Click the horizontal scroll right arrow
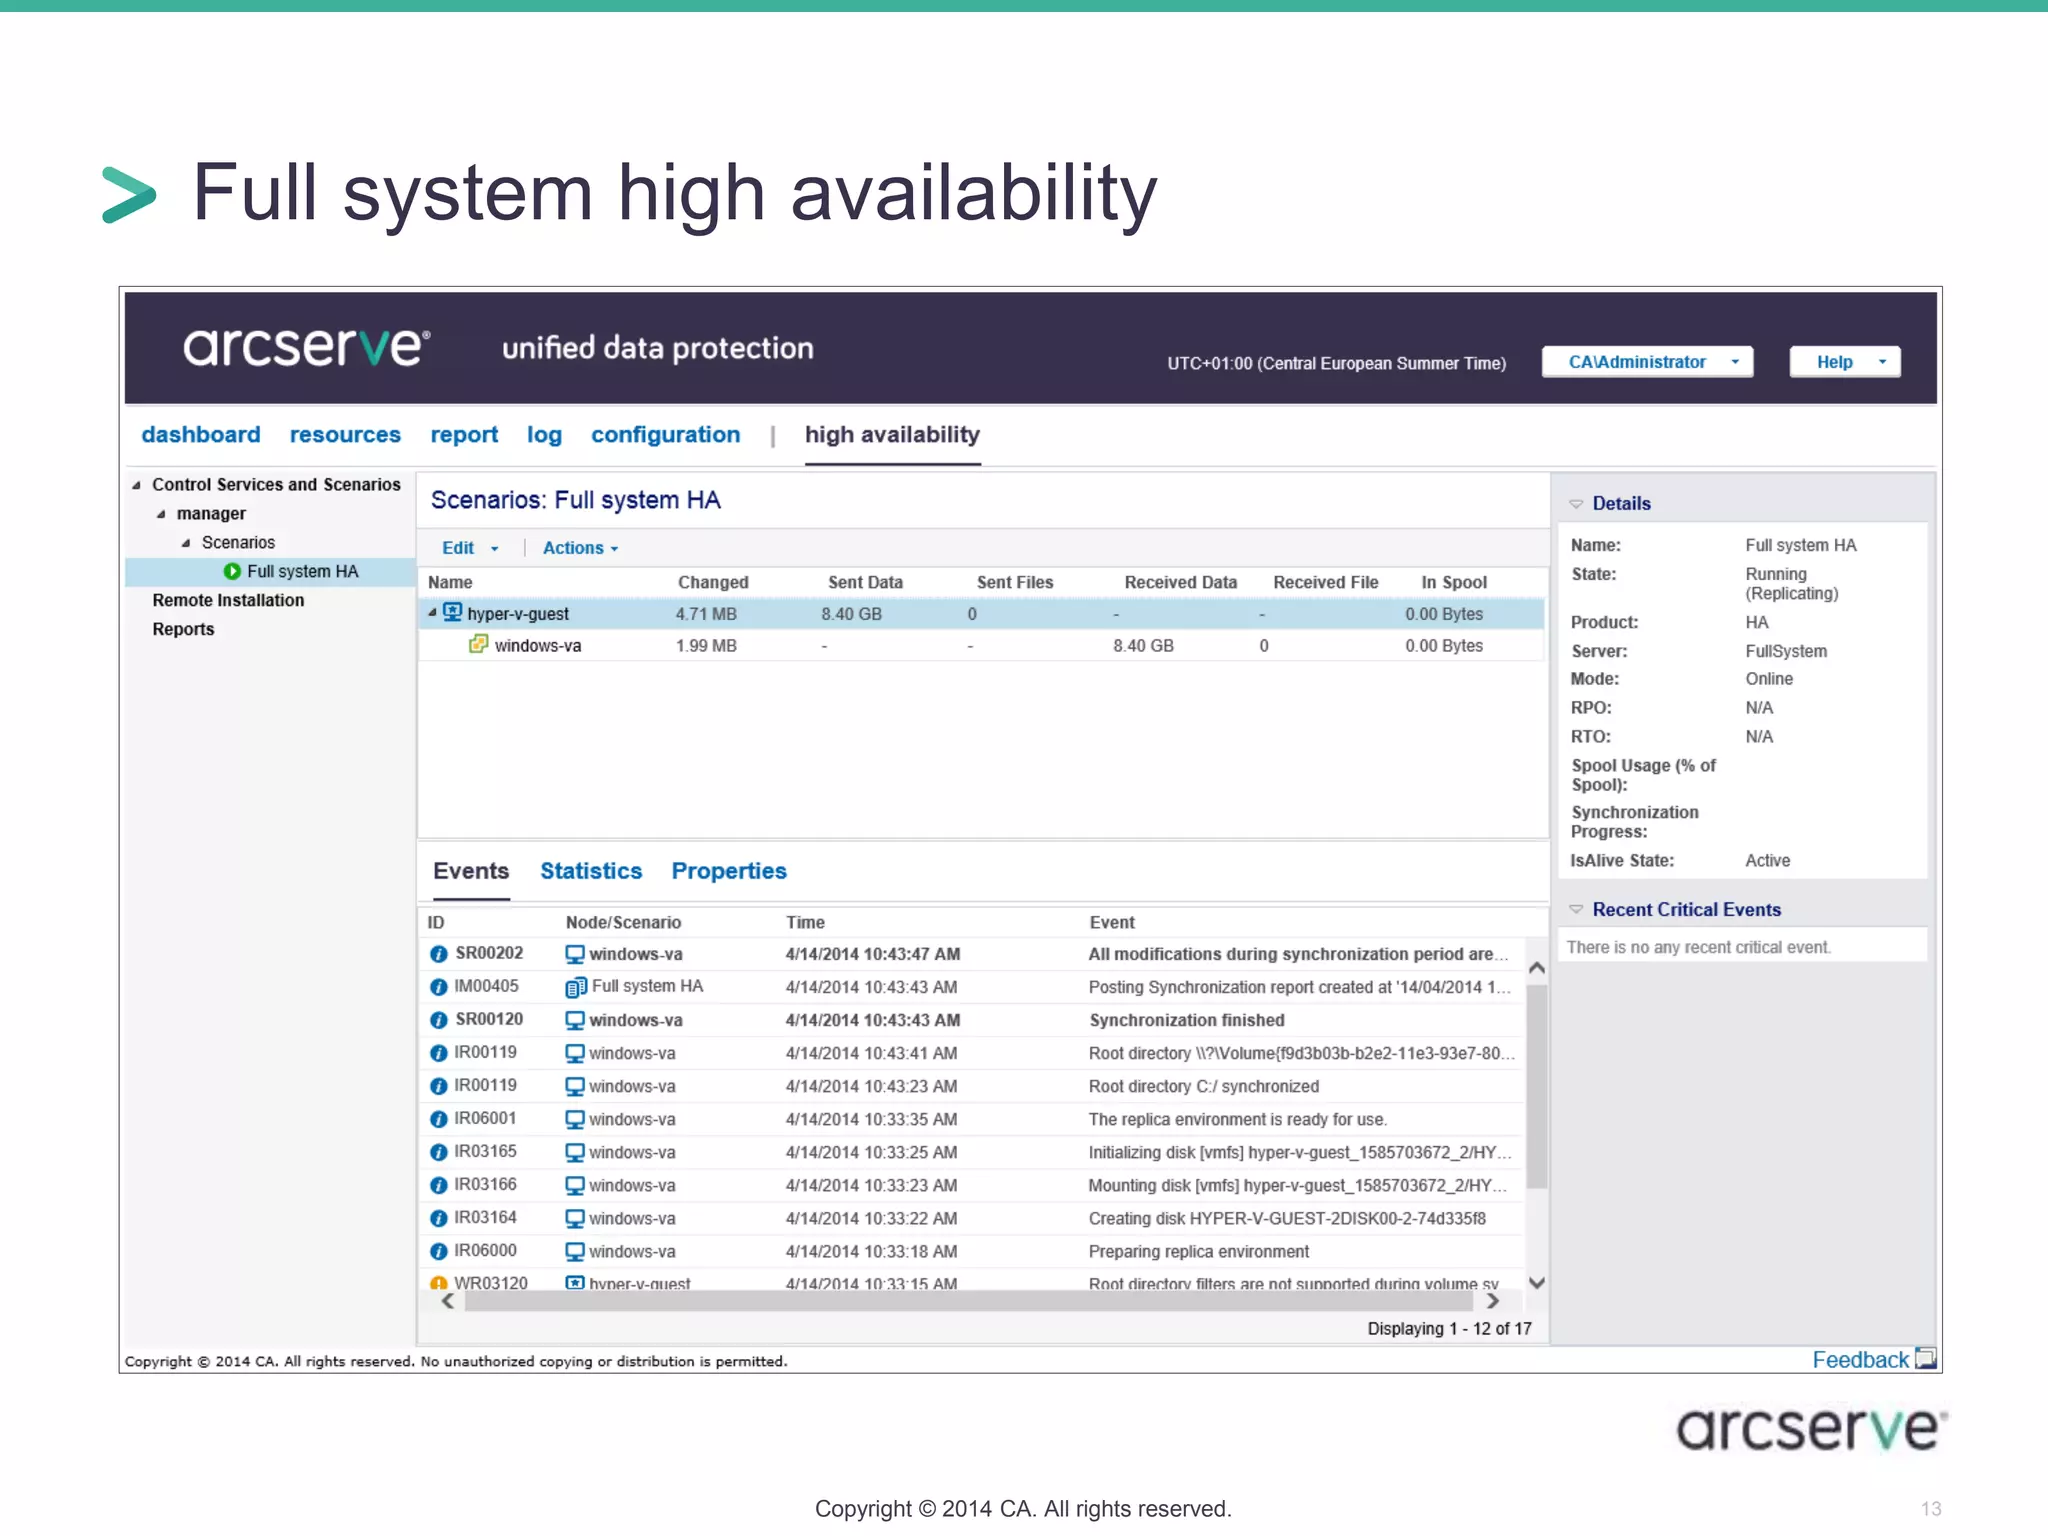This screenshot has height=1536, width=2048. tap(1493, 1301)
